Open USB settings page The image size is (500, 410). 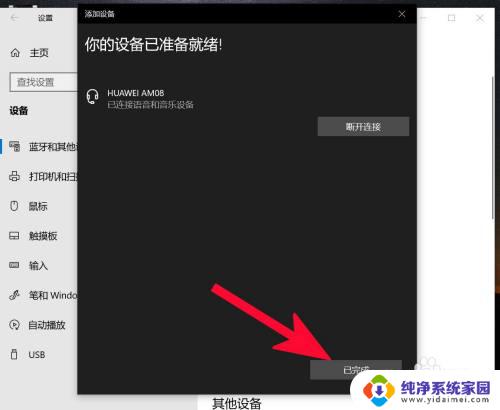click(x=37, y=355)
